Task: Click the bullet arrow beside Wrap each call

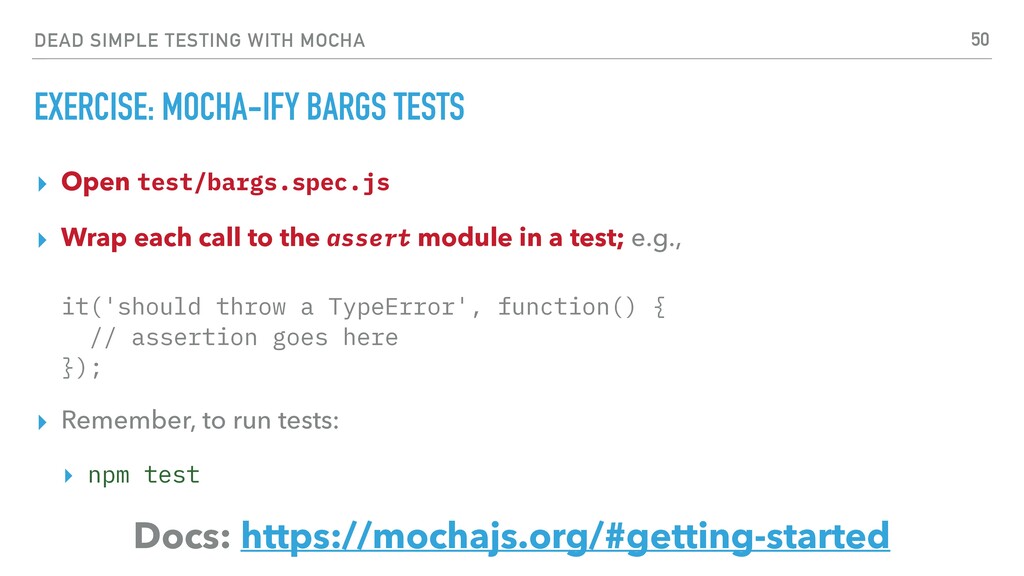Action: [42, 240]
